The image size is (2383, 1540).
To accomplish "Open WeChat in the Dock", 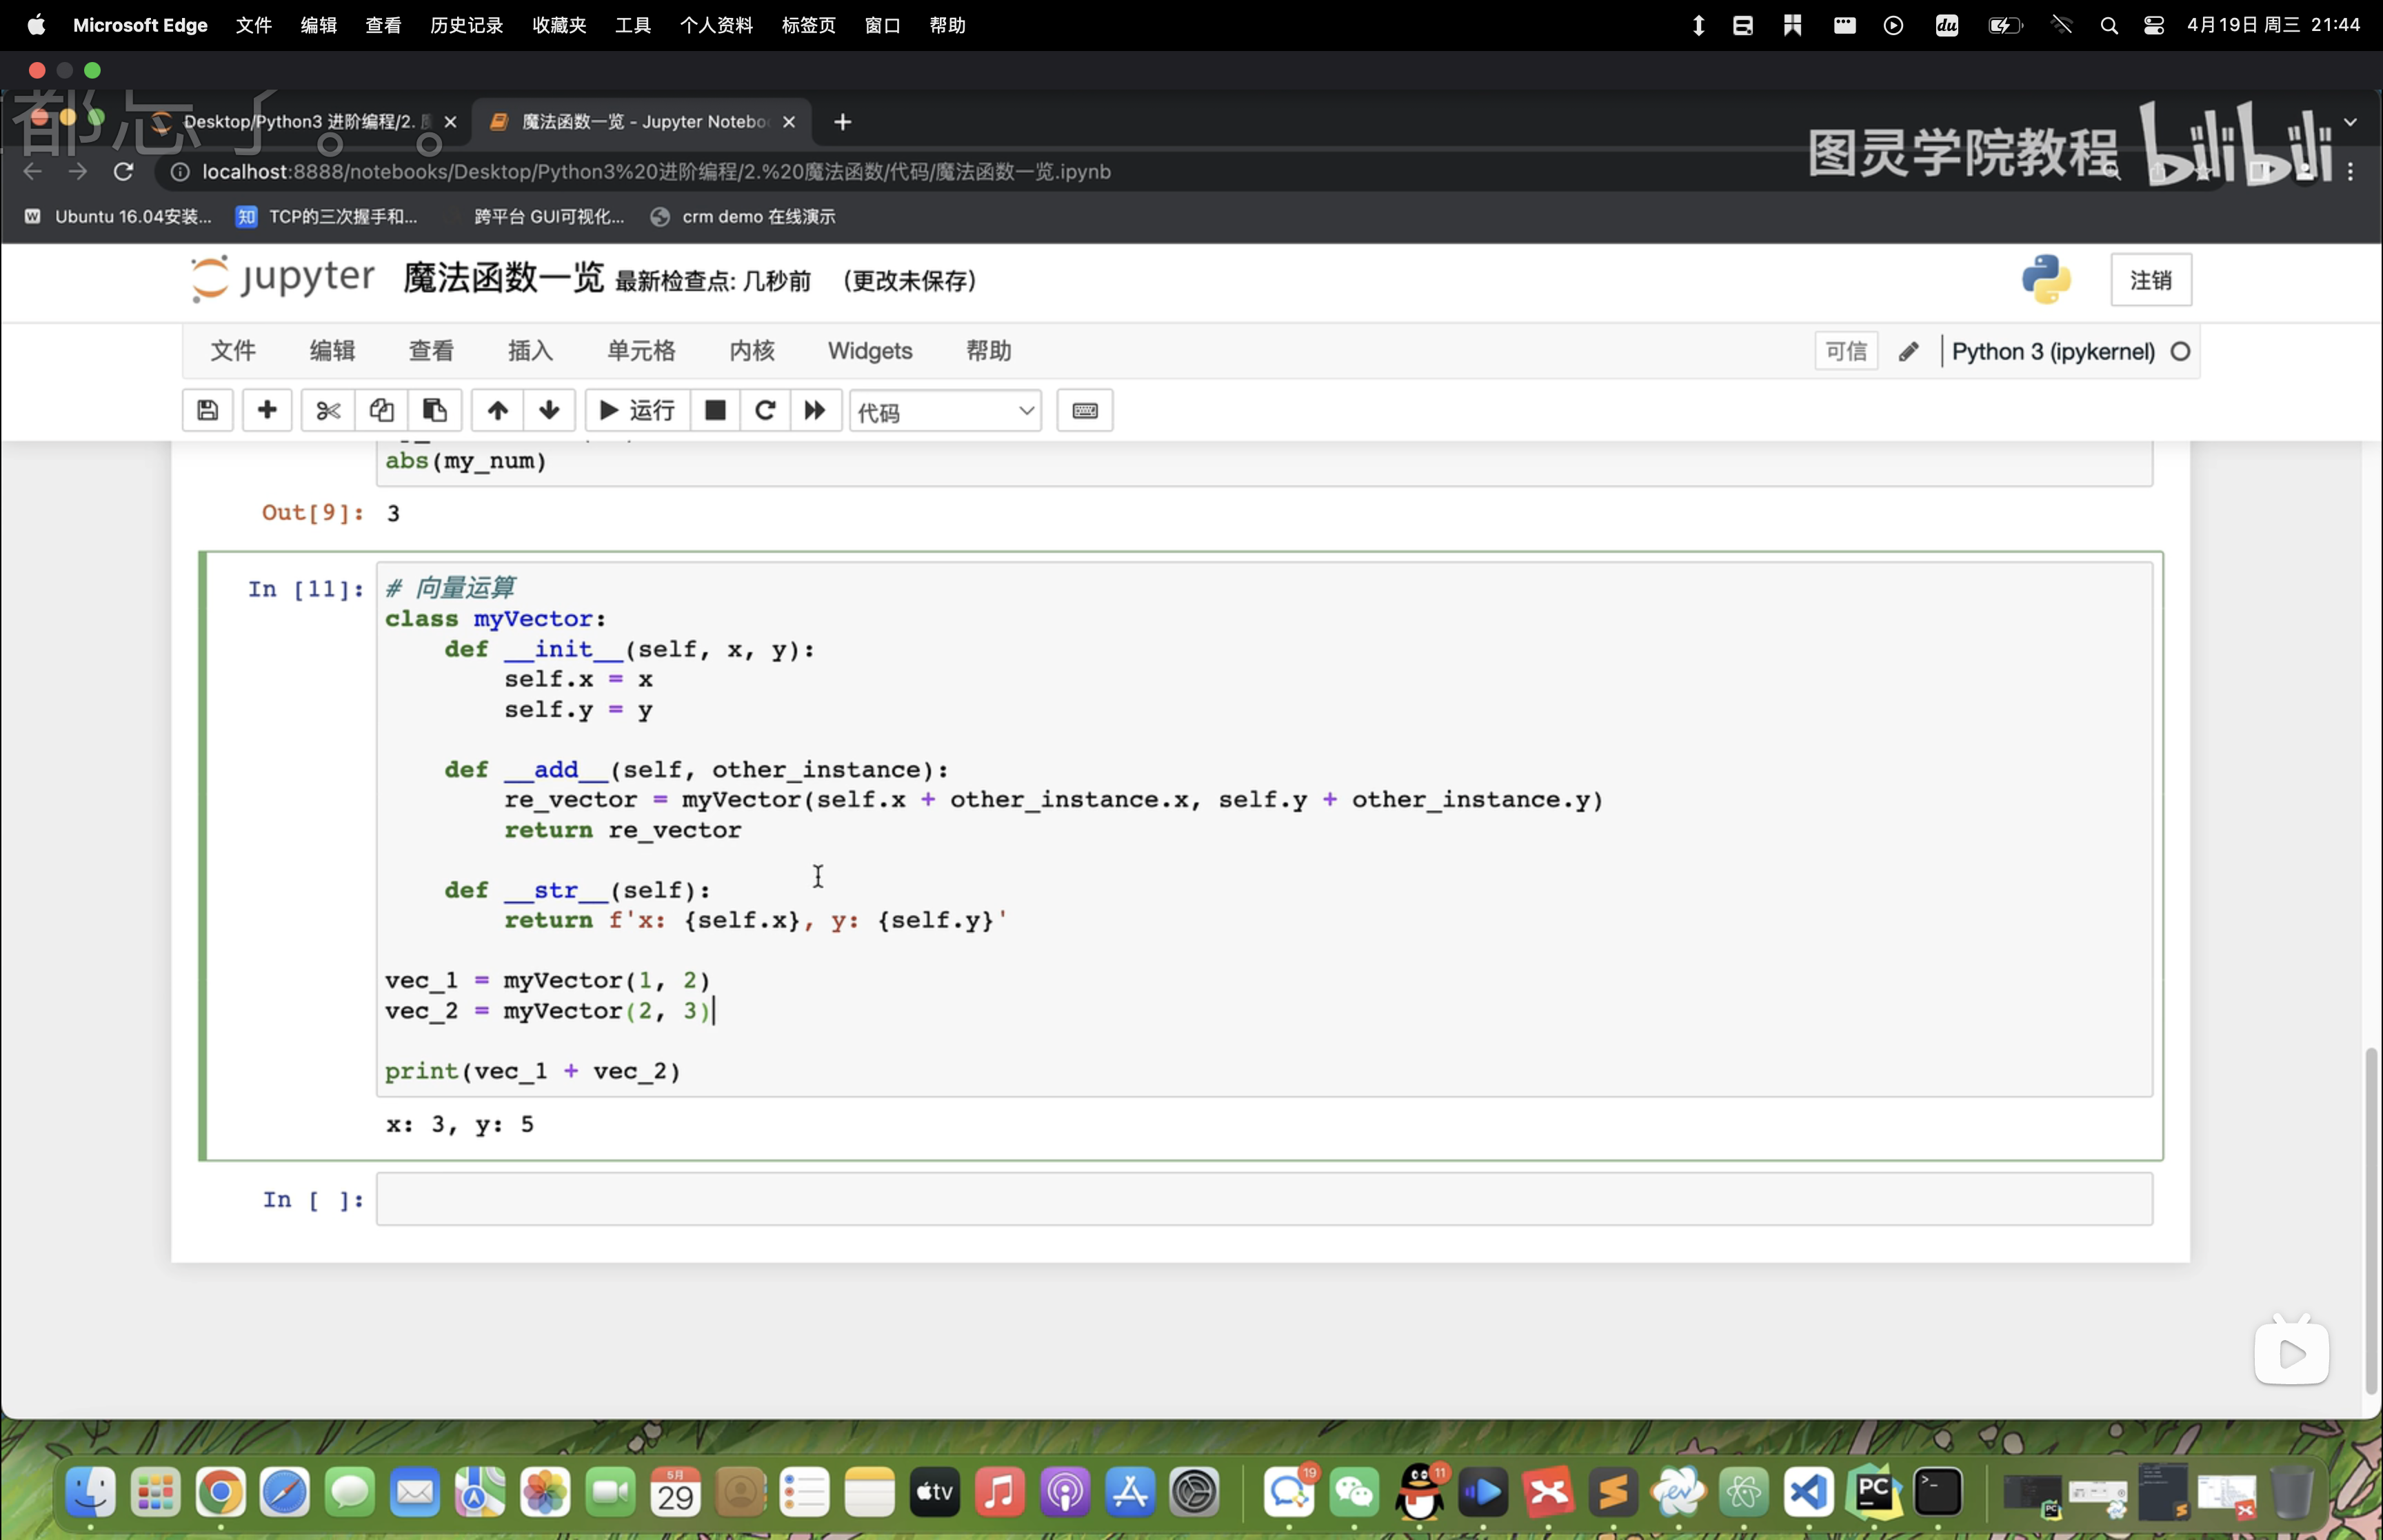I will coord(1354,1492).
